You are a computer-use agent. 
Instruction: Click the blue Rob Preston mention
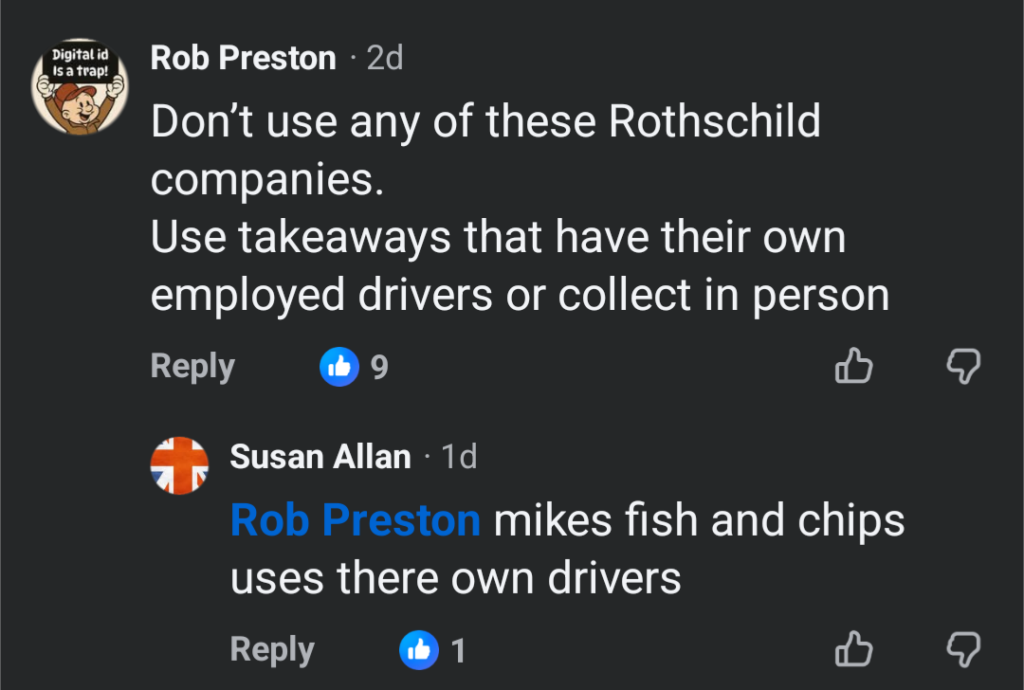355,522
